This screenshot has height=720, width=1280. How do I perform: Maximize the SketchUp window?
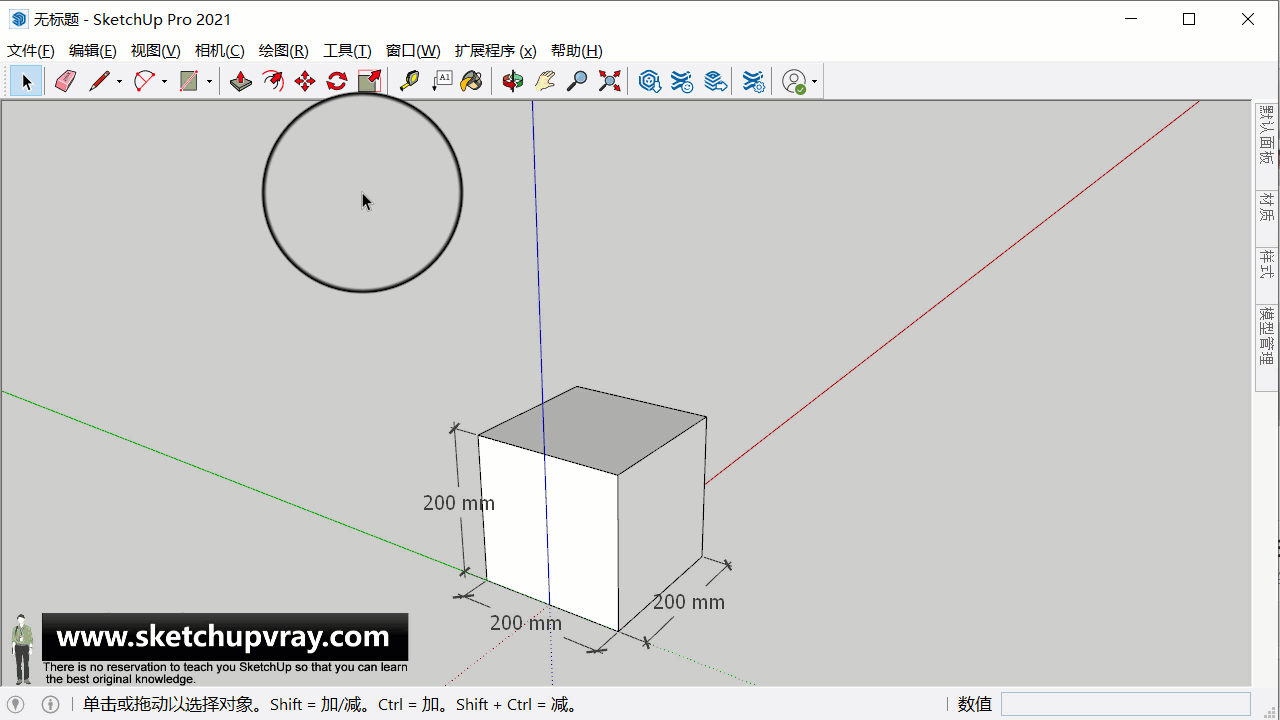click(x=1189, y=19)
